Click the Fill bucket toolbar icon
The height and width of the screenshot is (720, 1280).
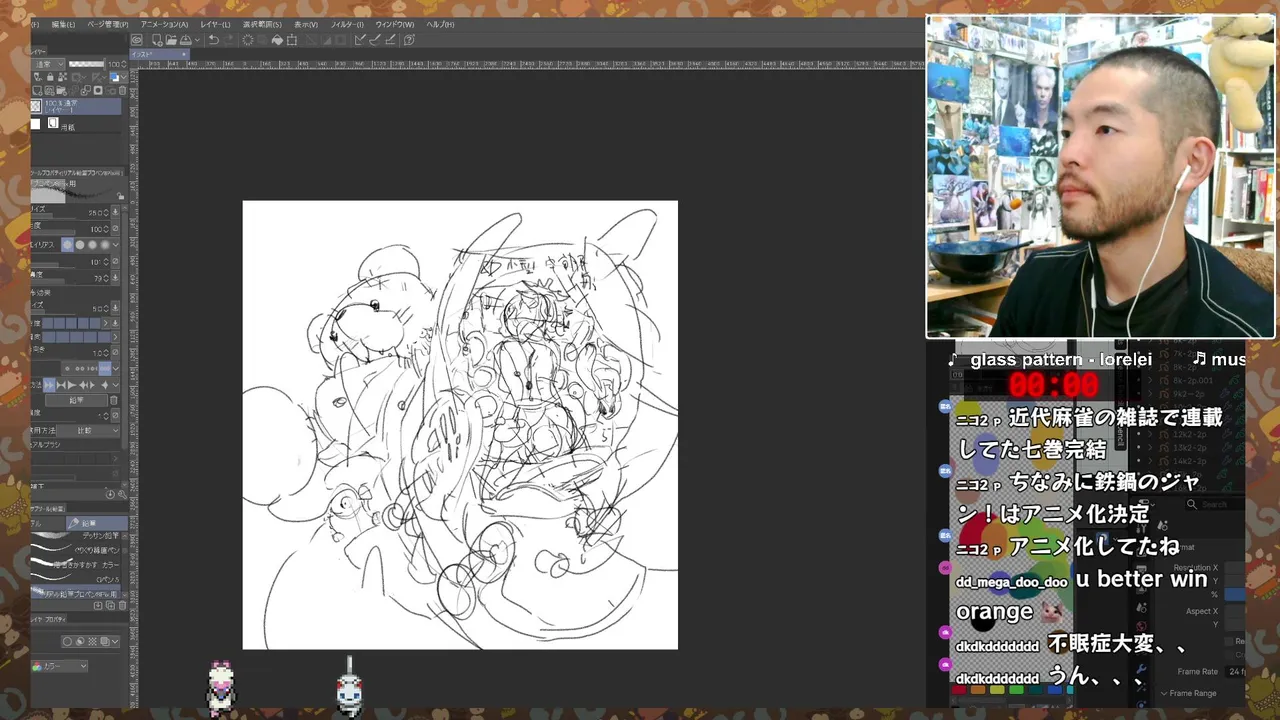coord(277,40)
